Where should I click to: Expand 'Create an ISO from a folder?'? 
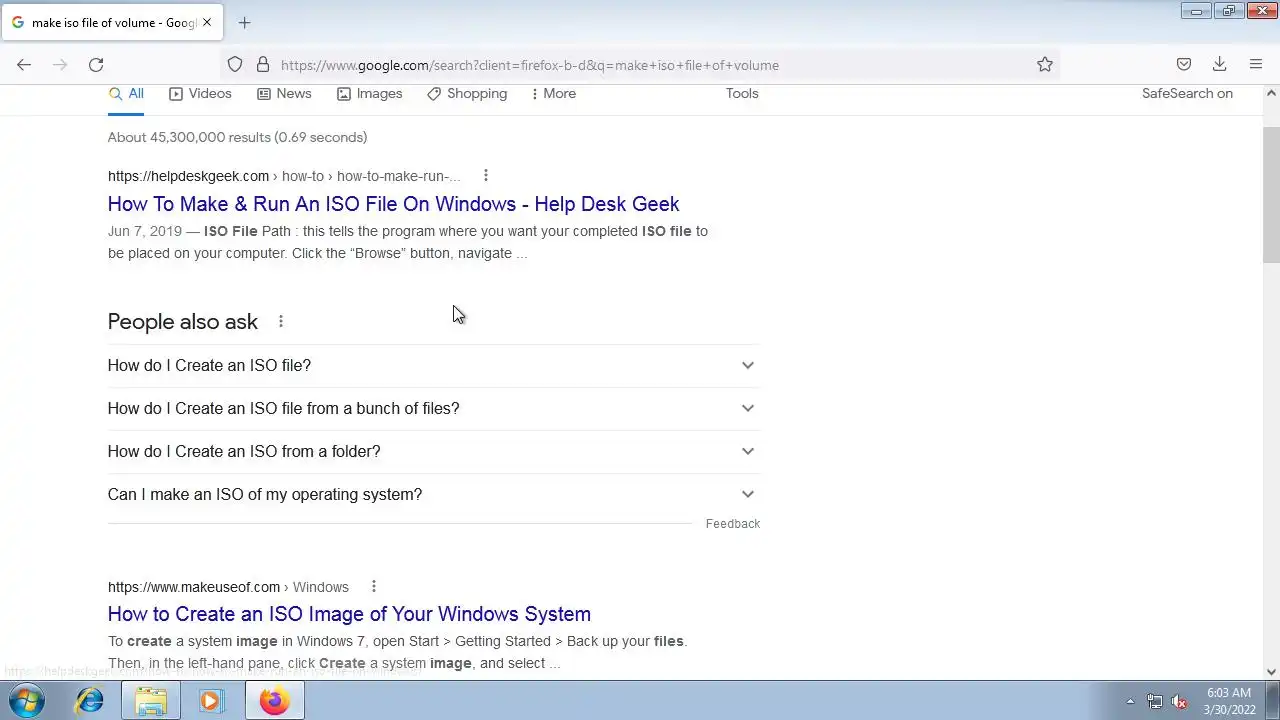434,452
